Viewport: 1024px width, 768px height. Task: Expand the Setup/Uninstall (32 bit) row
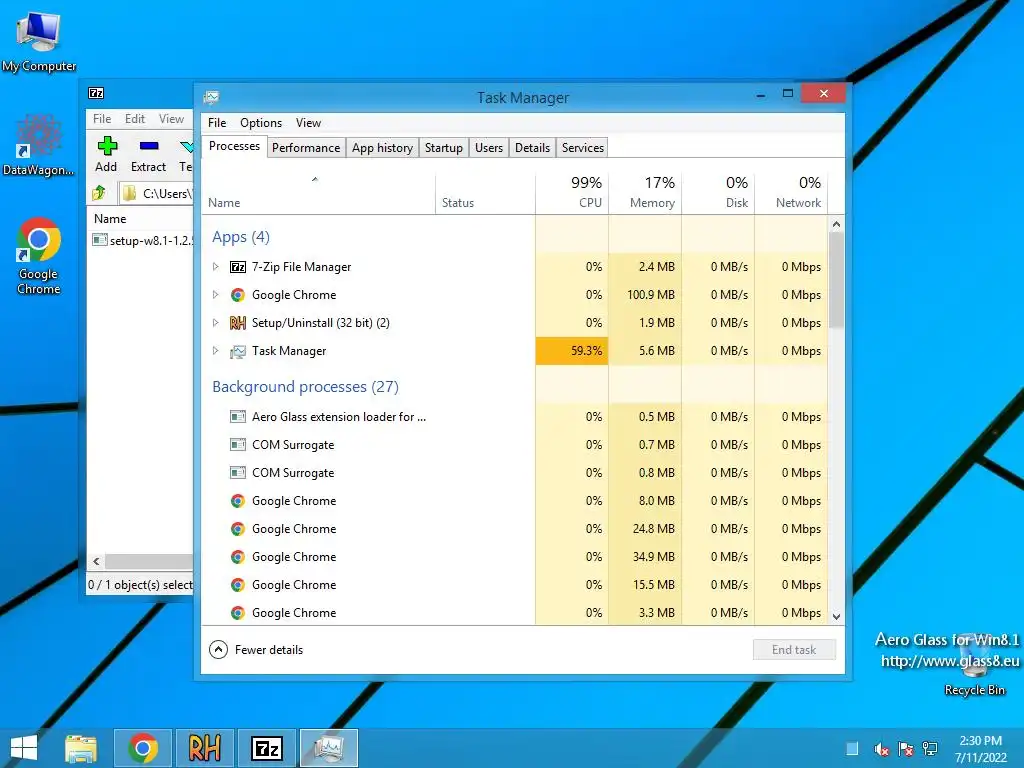[216, 323]
